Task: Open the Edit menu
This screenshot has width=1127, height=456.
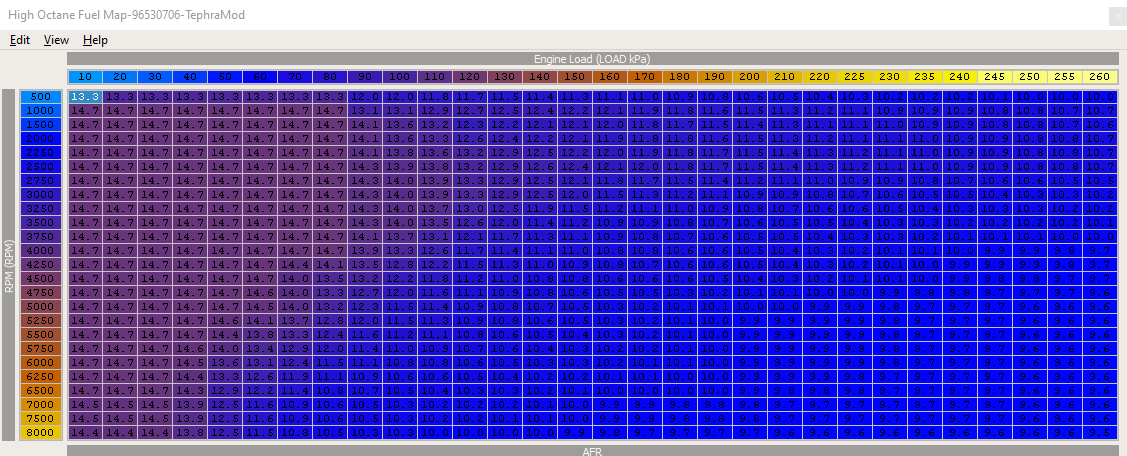Action: [20, 40]
